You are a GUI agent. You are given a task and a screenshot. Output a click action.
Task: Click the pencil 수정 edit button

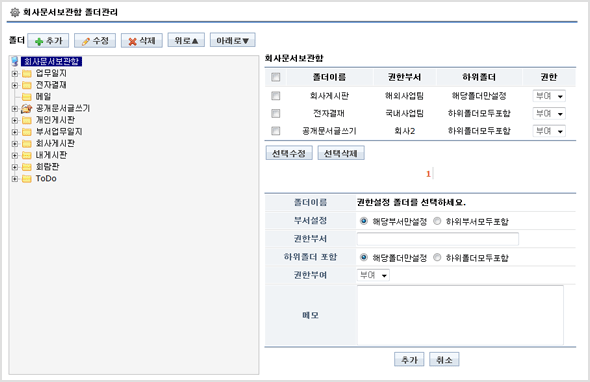pyautogui.click(x=95, y=41)
